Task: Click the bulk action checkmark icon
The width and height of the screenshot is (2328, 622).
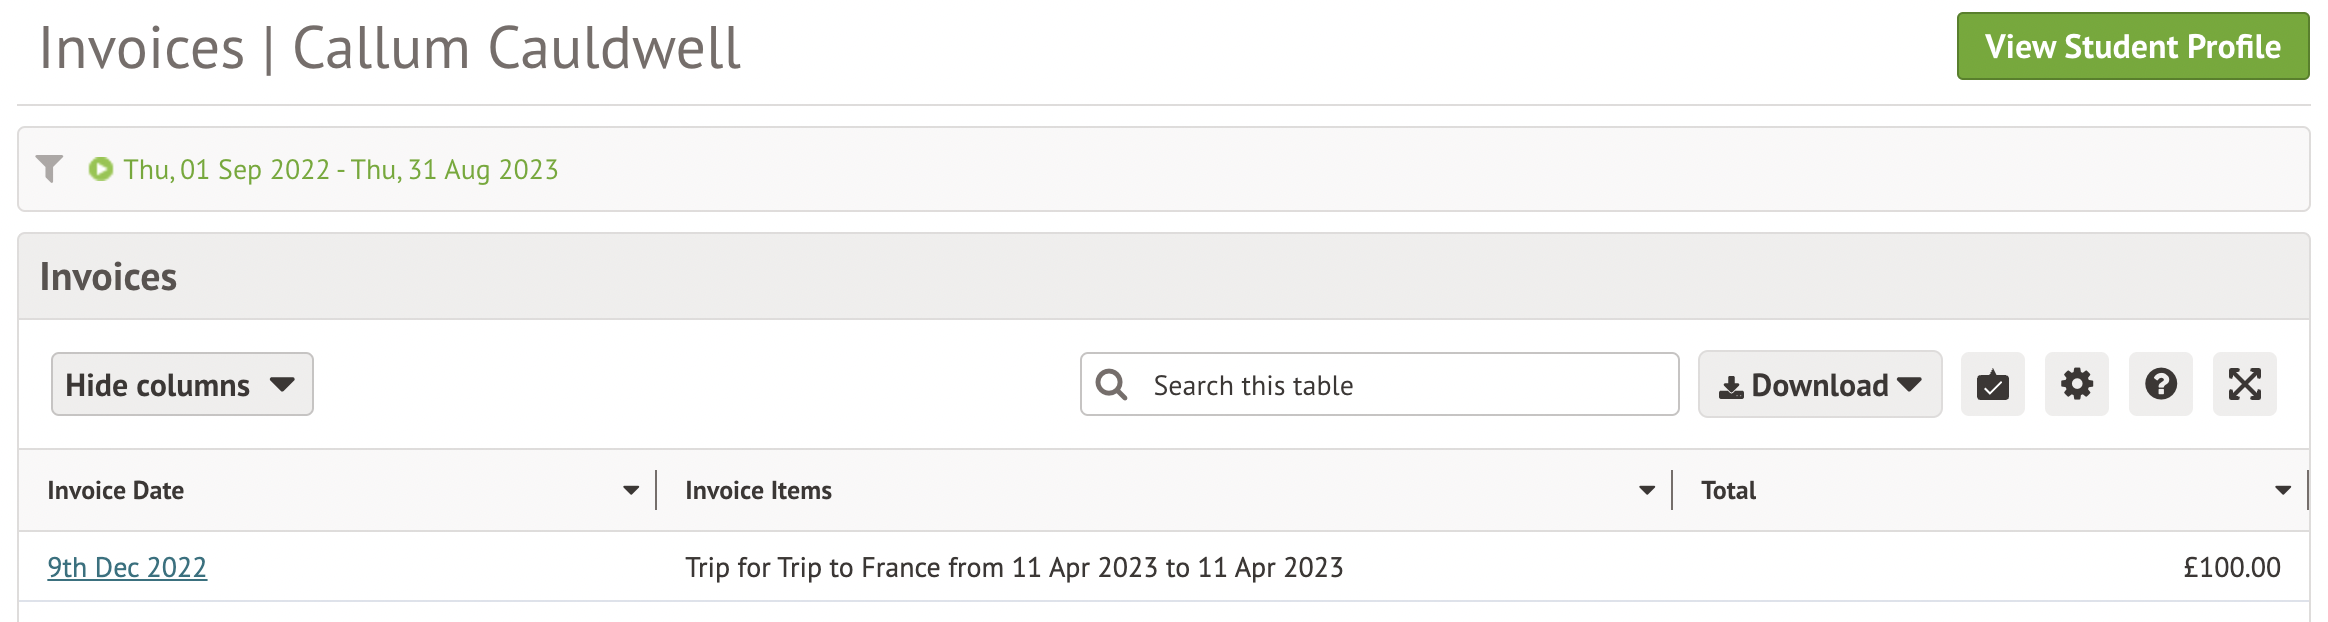Action: click(1992, 385)
